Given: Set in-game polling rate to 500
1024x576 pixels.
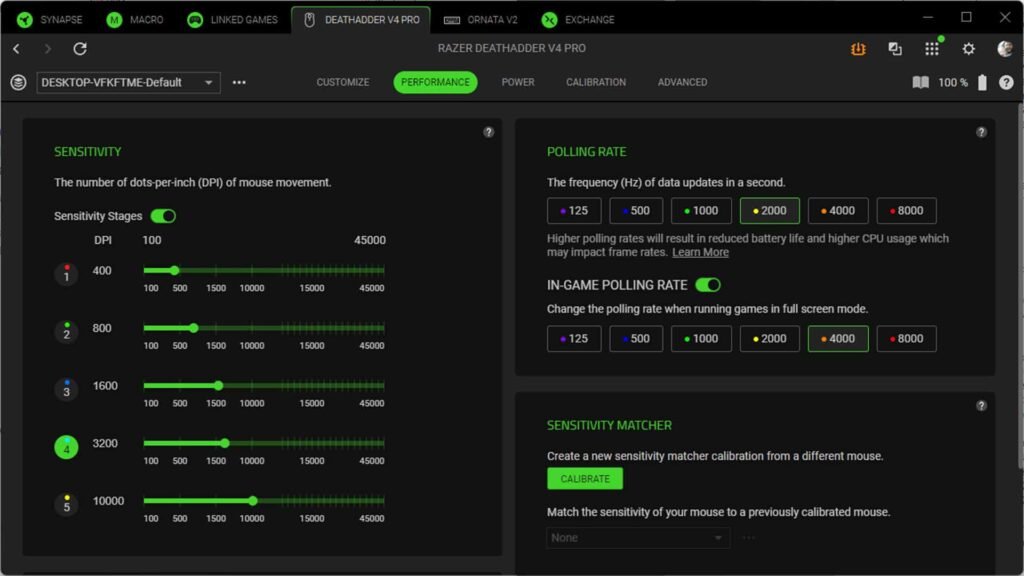Looking at the screenshot, I should 636,338.
